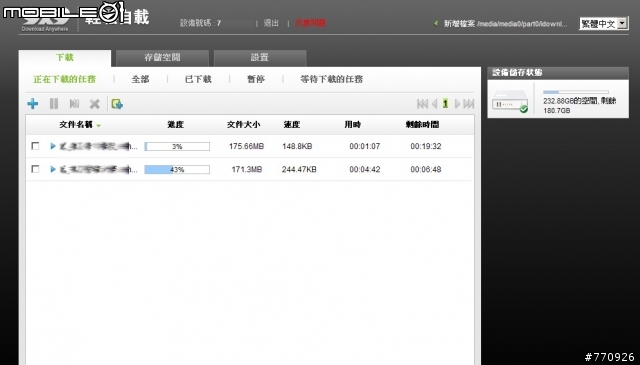Click the blurred file name of 3% download

(99, 146)
